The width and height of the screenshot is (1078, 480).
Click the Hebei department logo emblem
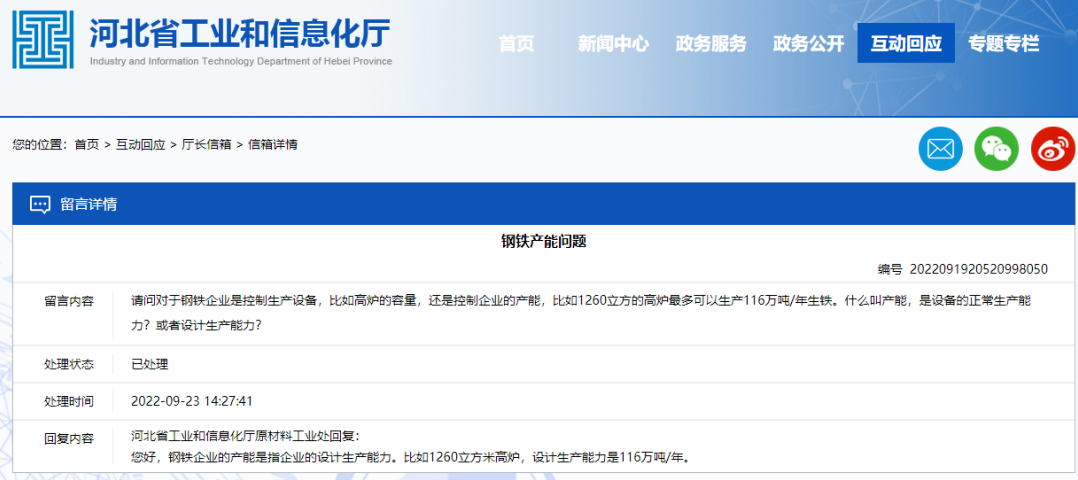pos(43,40)
